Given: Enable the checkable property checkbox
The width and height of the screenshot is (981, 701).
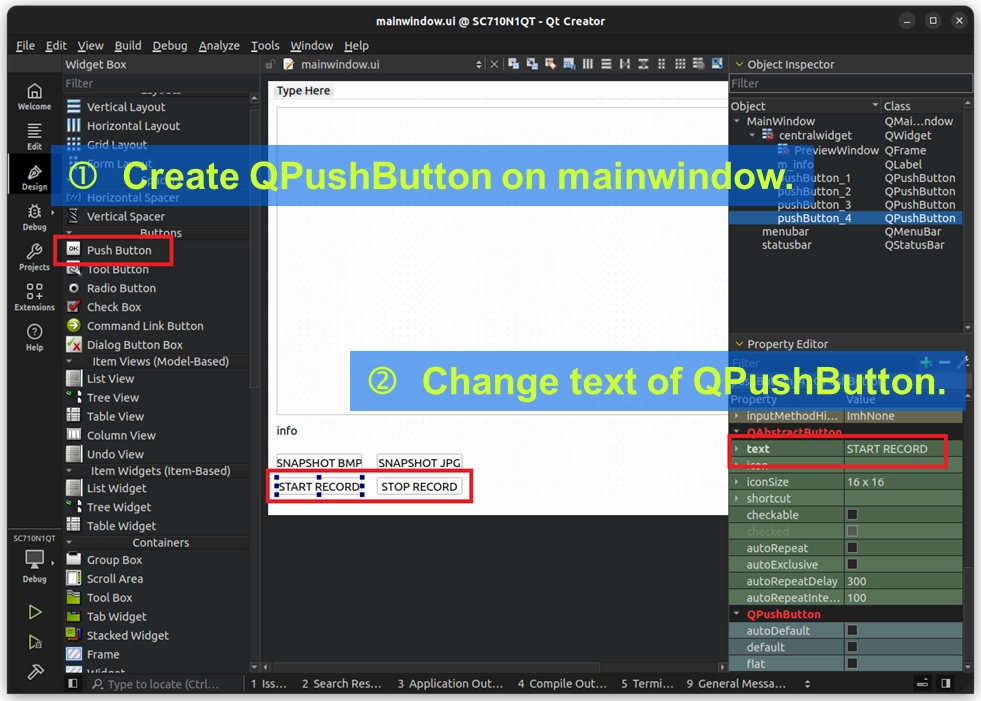Looking at the screenshot, I should [x=852, y=514].
